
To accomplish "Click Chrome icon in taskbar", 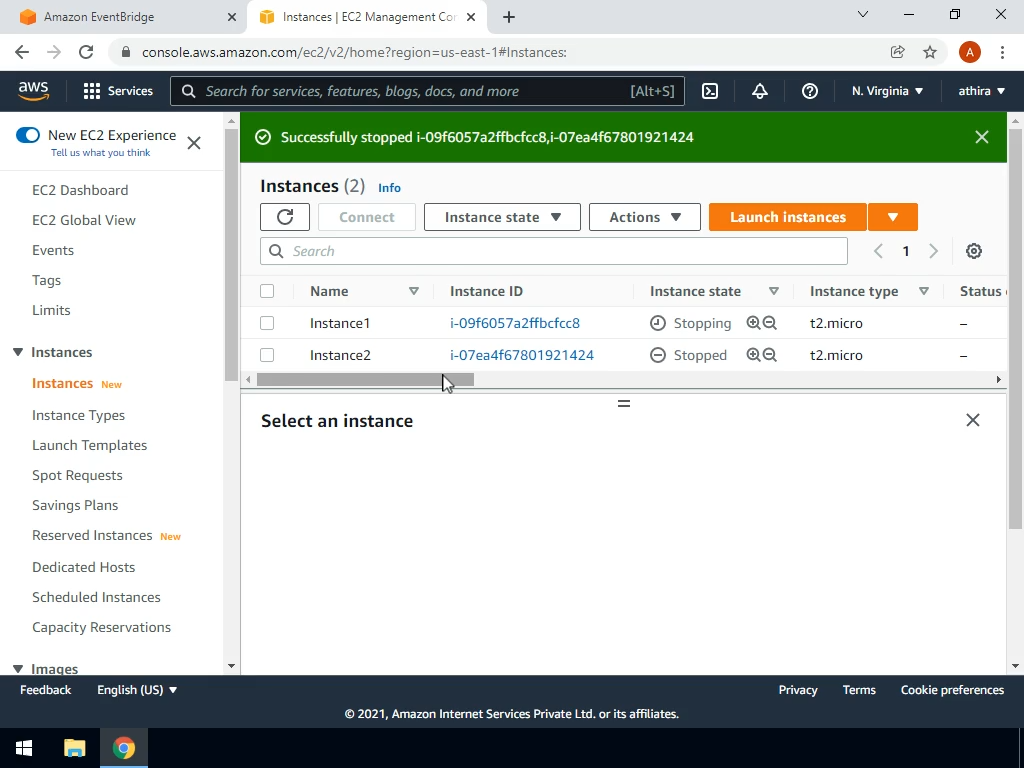I will (x=123, y=748).
